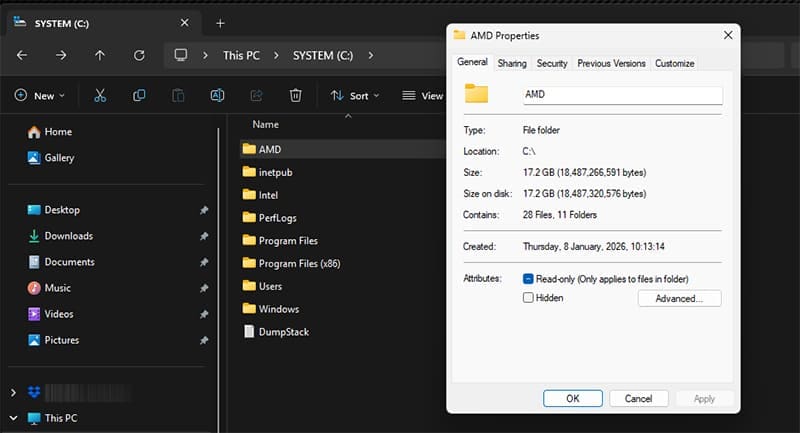The image size is (800, 433).
Task: Click the Cut scissors icon in toolbar
Action: coord(99,96)
